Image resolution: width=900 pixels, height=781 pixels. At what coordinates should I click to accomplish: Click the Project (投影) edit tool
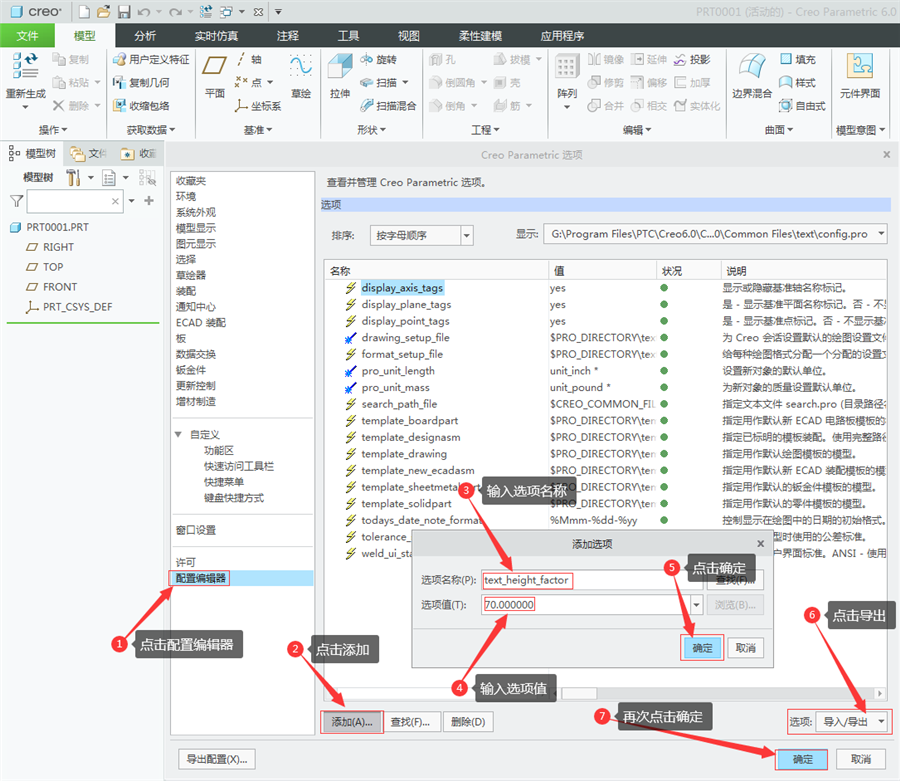tap(692, 59)
